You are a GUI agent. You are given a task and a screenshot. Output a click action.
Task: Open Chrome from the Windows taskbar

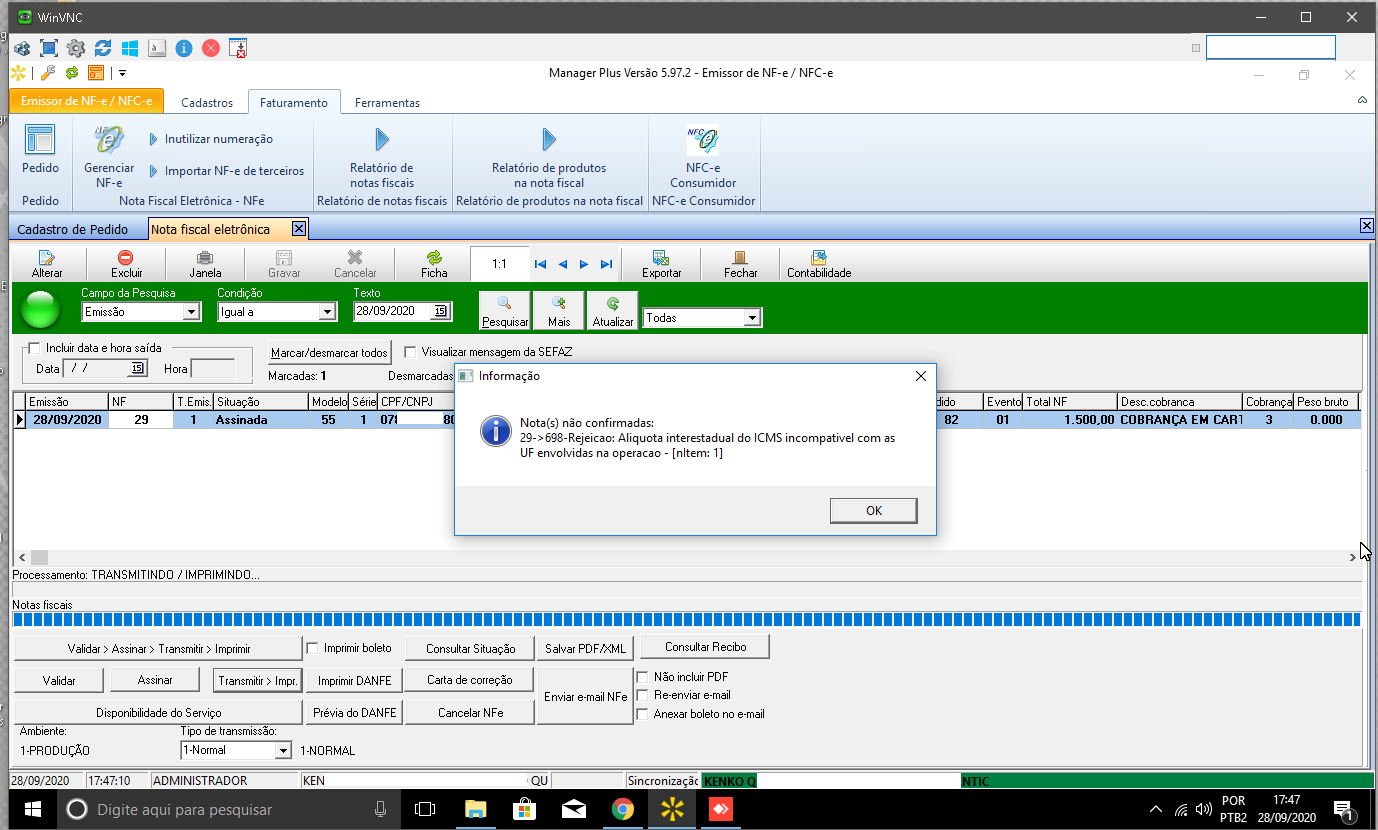[622, 809]
